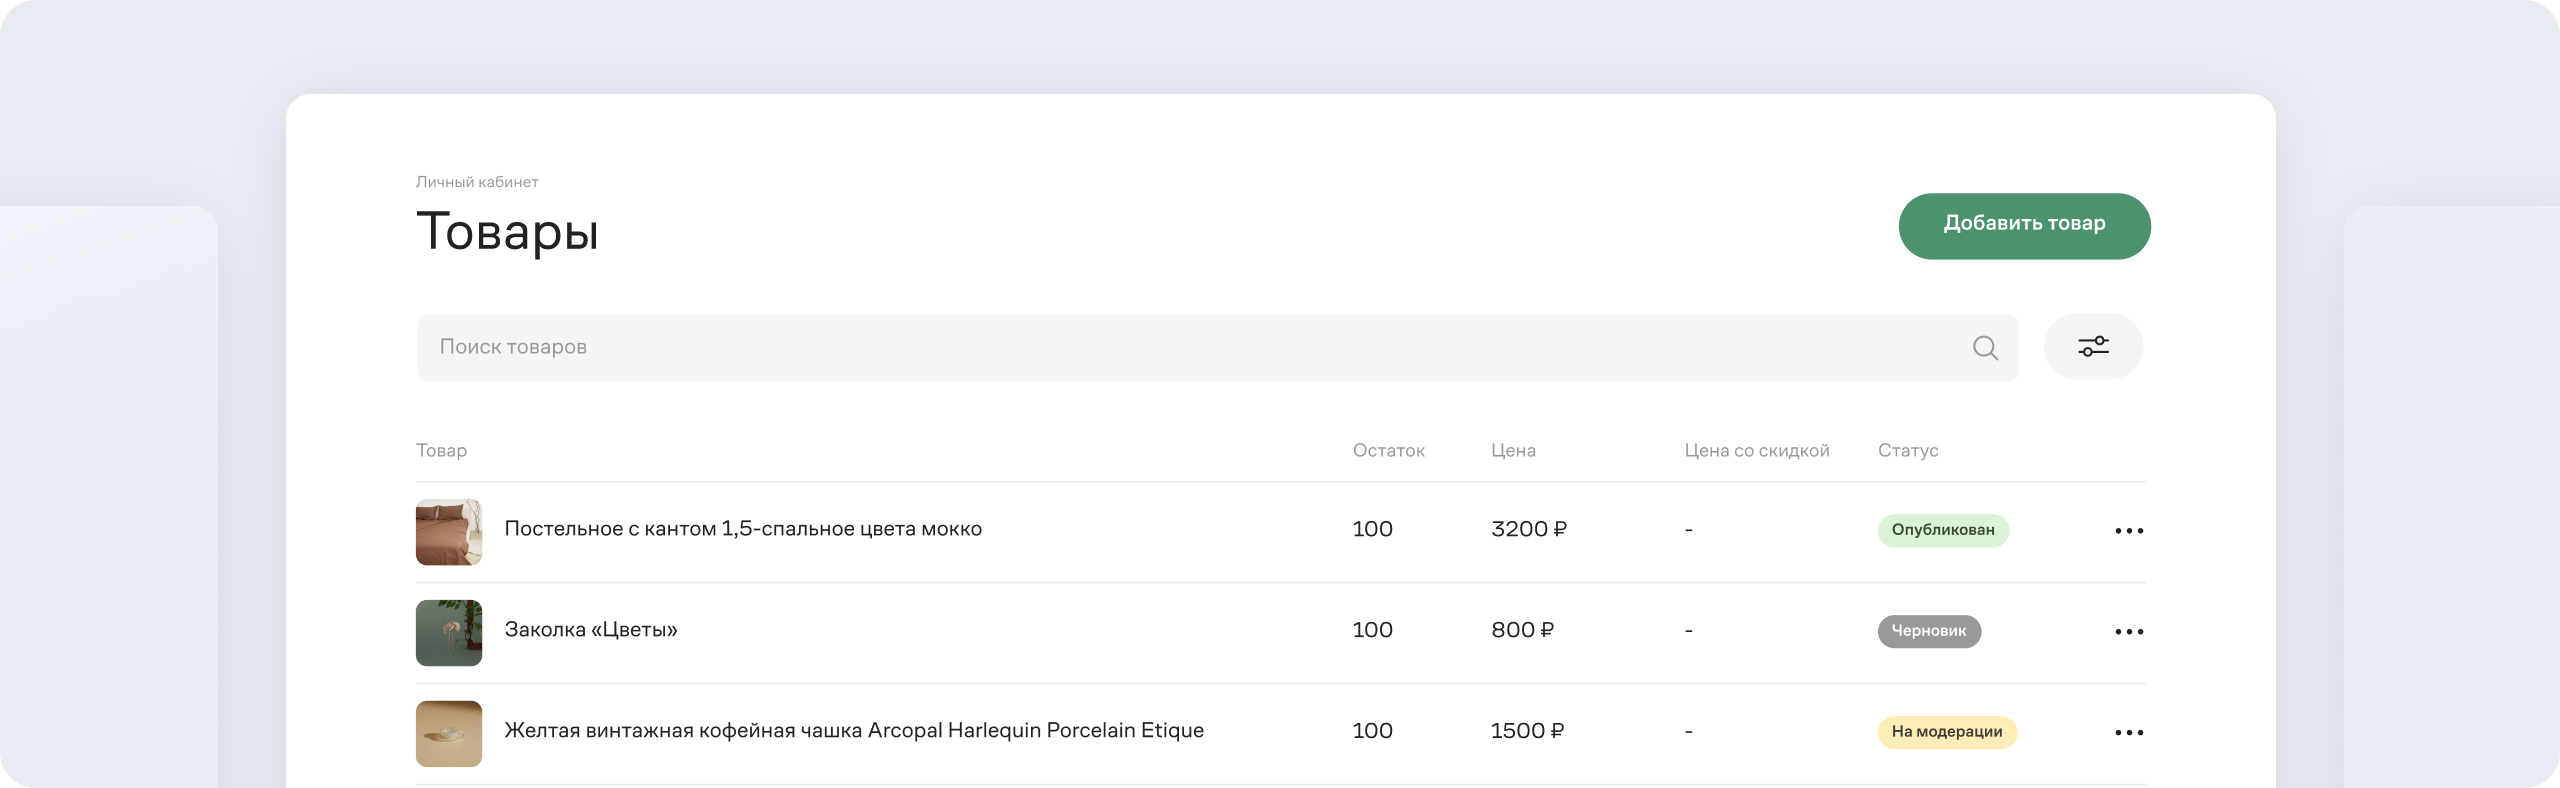This screenshot has width=2560, height=788.
Task: Open the three-dot menu for Заколка «Цветы»
Action: (x=2129, y=632)
